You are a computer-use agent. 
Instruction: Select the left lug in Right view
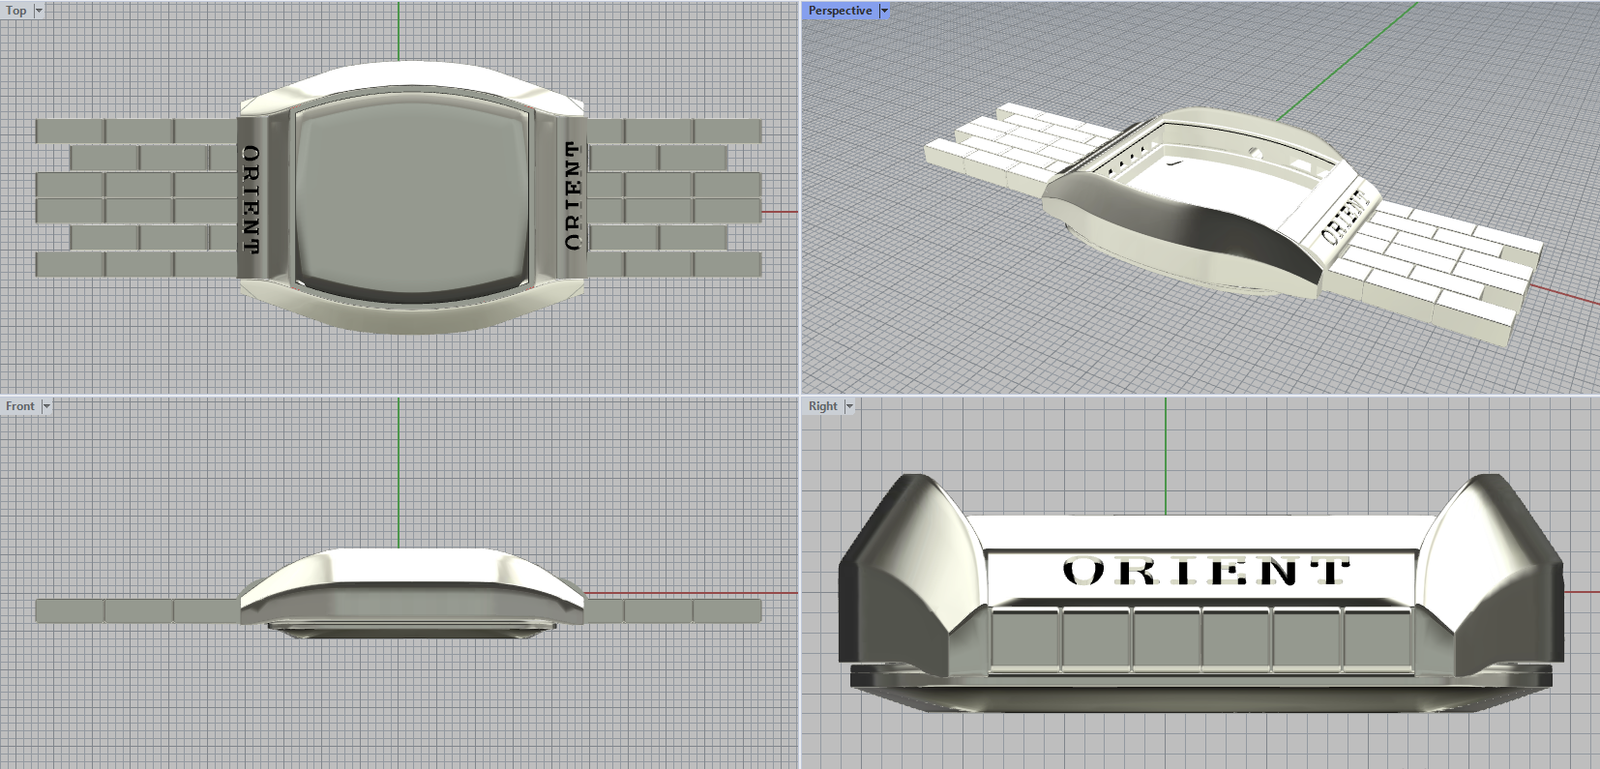click(x=905, y=570)
